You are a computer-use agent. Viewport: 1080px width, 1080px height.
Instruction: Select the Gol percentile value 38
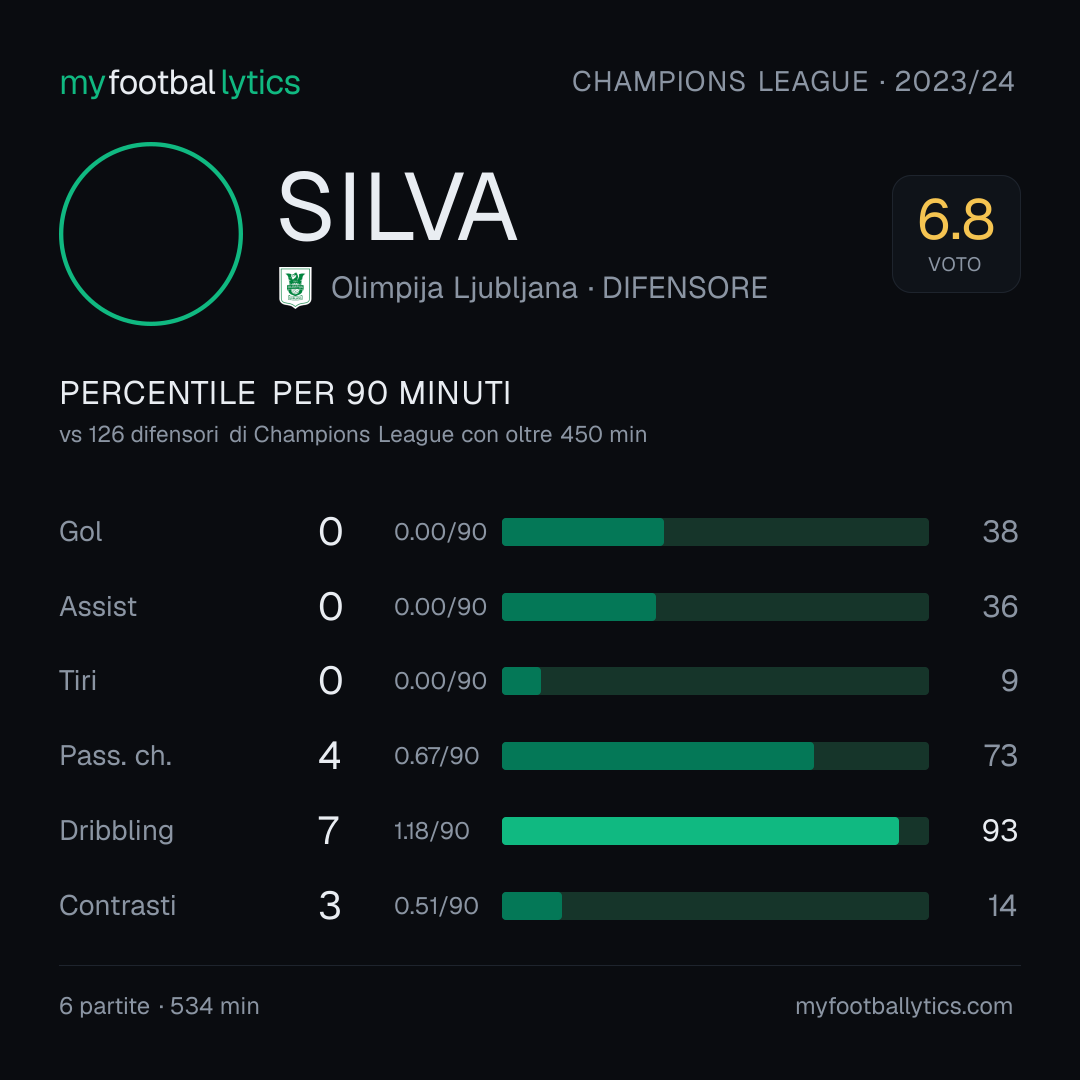[x=1000, y=532]
